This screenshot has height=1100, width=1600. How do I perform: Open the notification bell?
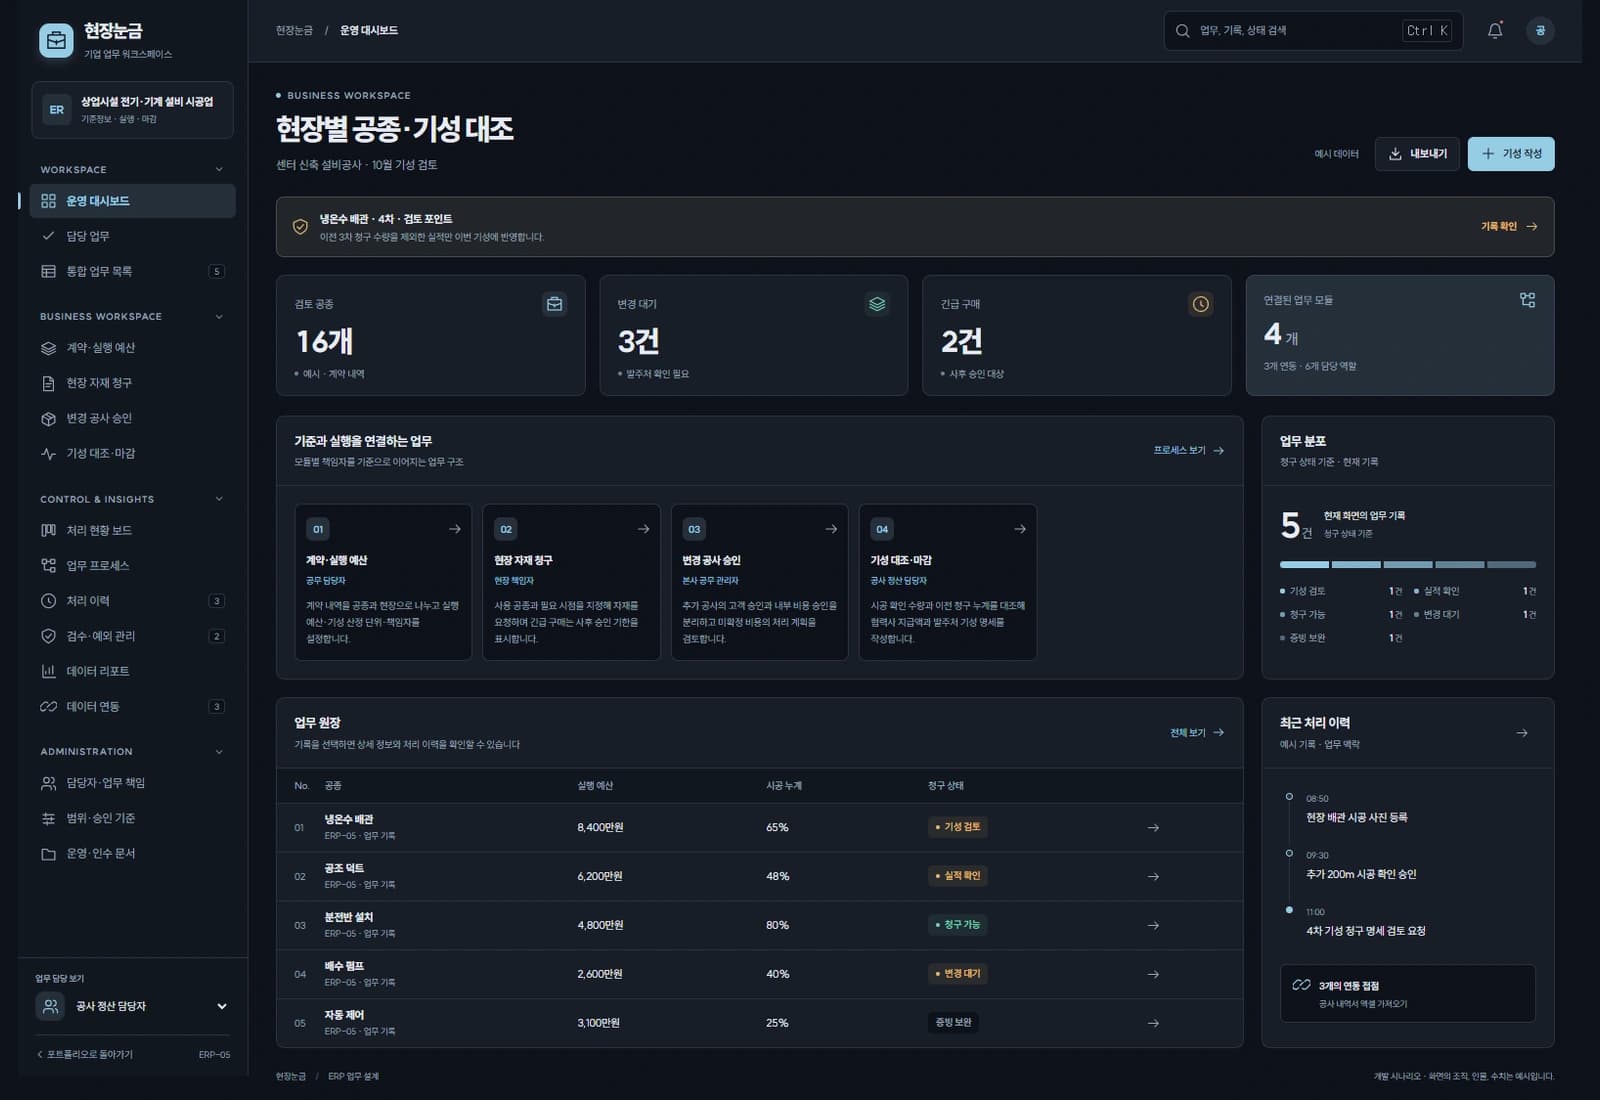coord(1495,31)
